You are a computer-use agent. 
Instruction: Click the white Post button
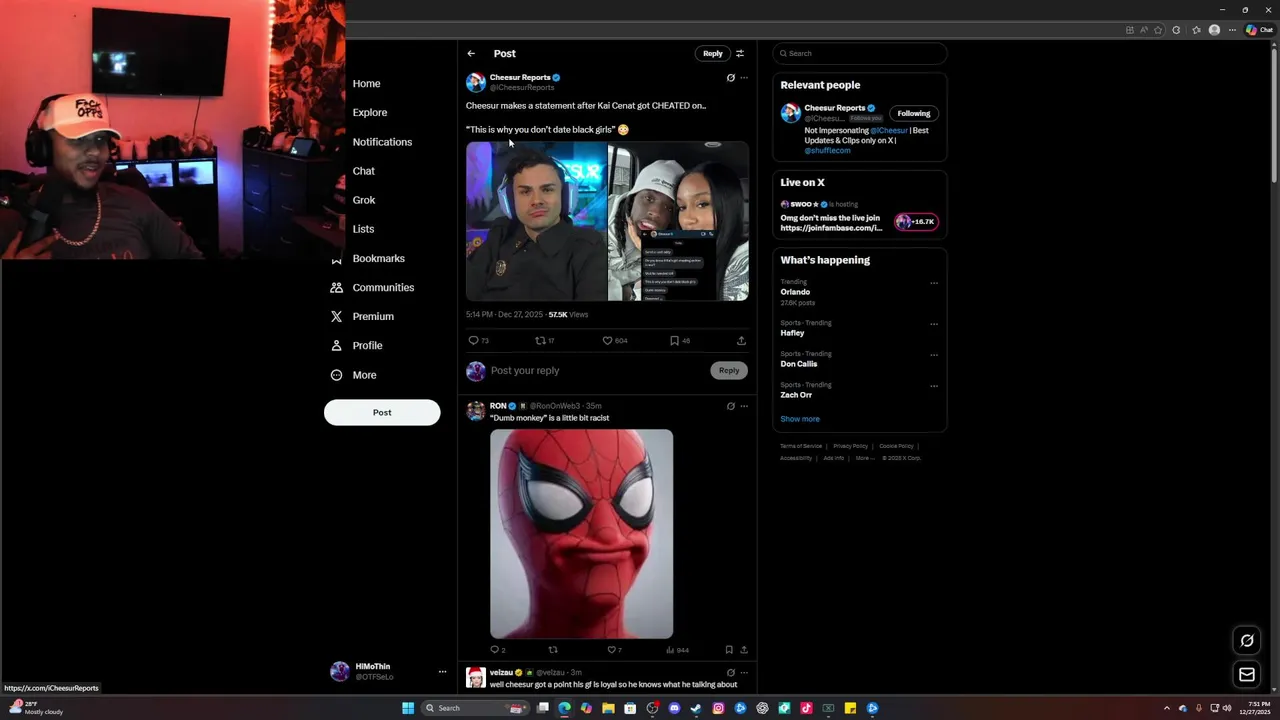[382, 412]
